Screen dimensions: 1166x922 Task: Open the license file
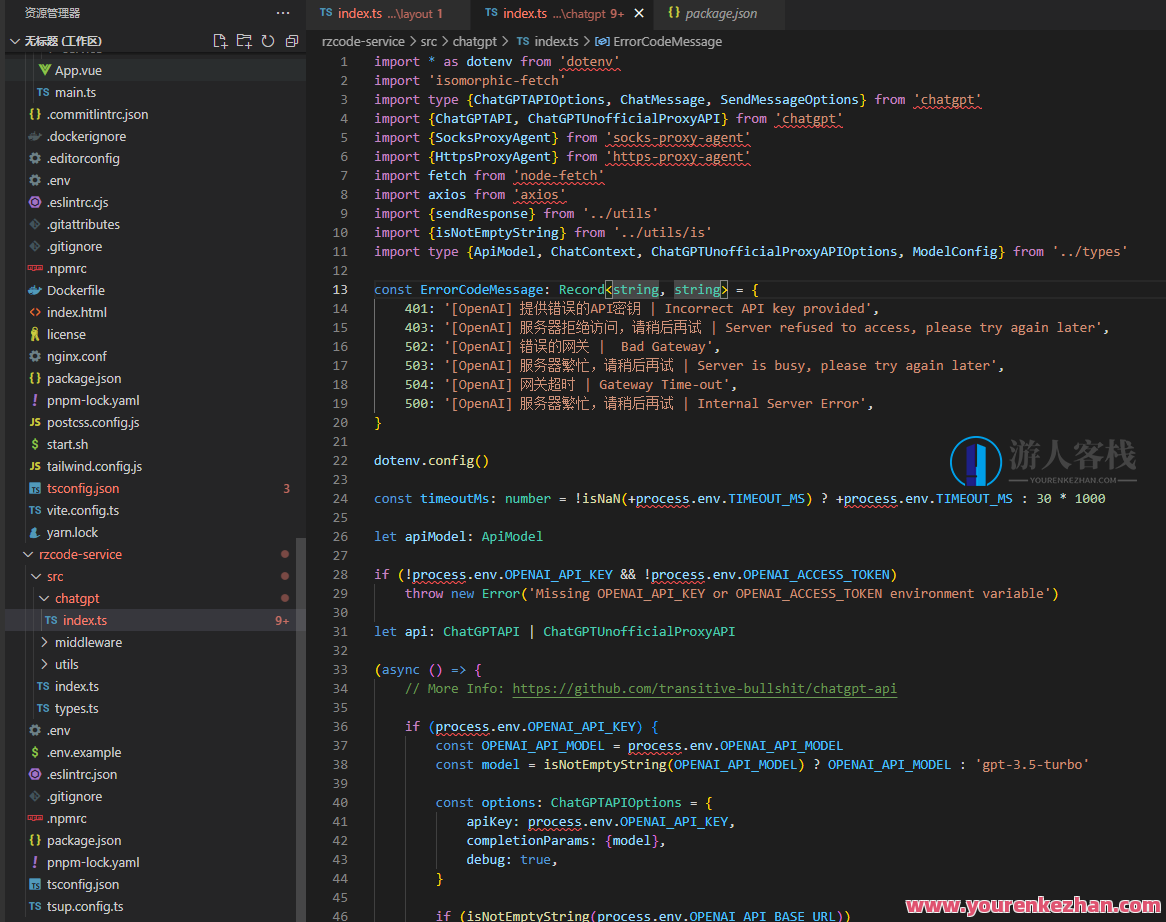66,335
